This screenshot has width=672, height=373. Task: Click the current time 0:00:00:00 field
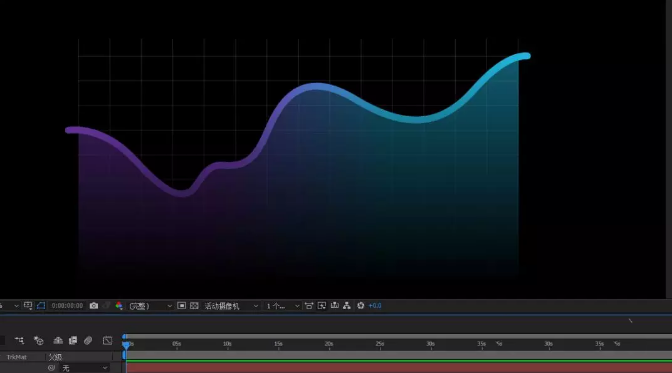(x=67, y=306)
